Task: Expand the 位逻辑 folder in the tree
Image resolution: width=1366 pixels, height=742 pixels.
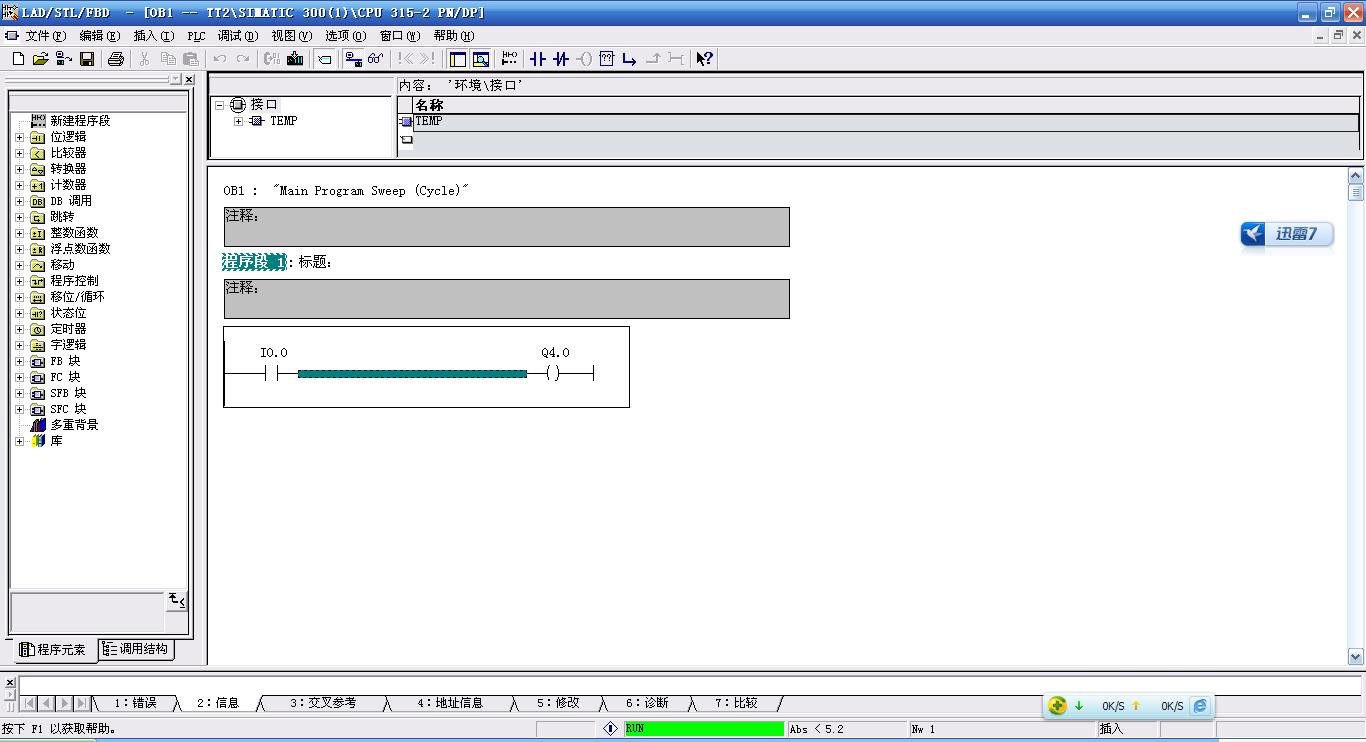Action: point(19,137)
